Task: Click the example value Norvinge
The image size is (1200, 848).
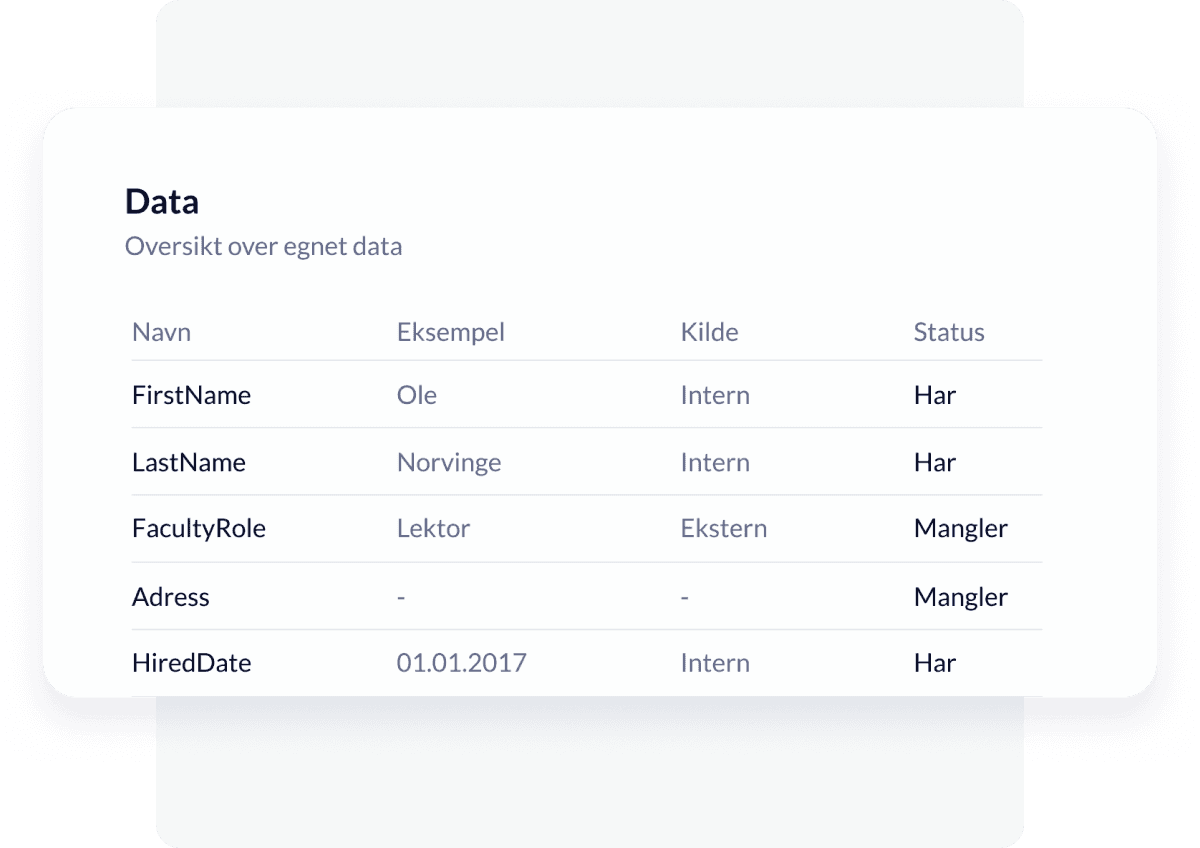Action: coord(448,463)
